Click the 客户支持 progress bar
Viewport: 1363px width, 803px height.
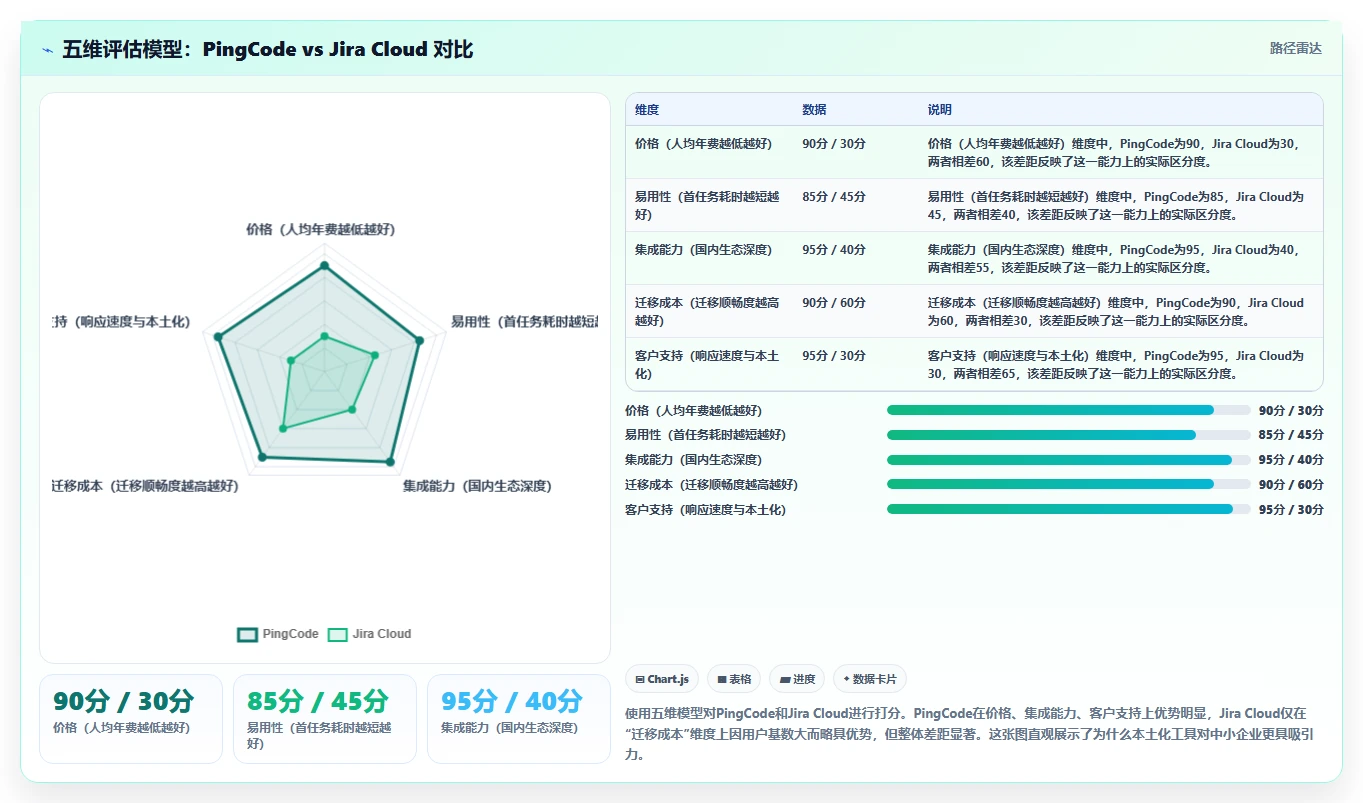(1068, 509)
